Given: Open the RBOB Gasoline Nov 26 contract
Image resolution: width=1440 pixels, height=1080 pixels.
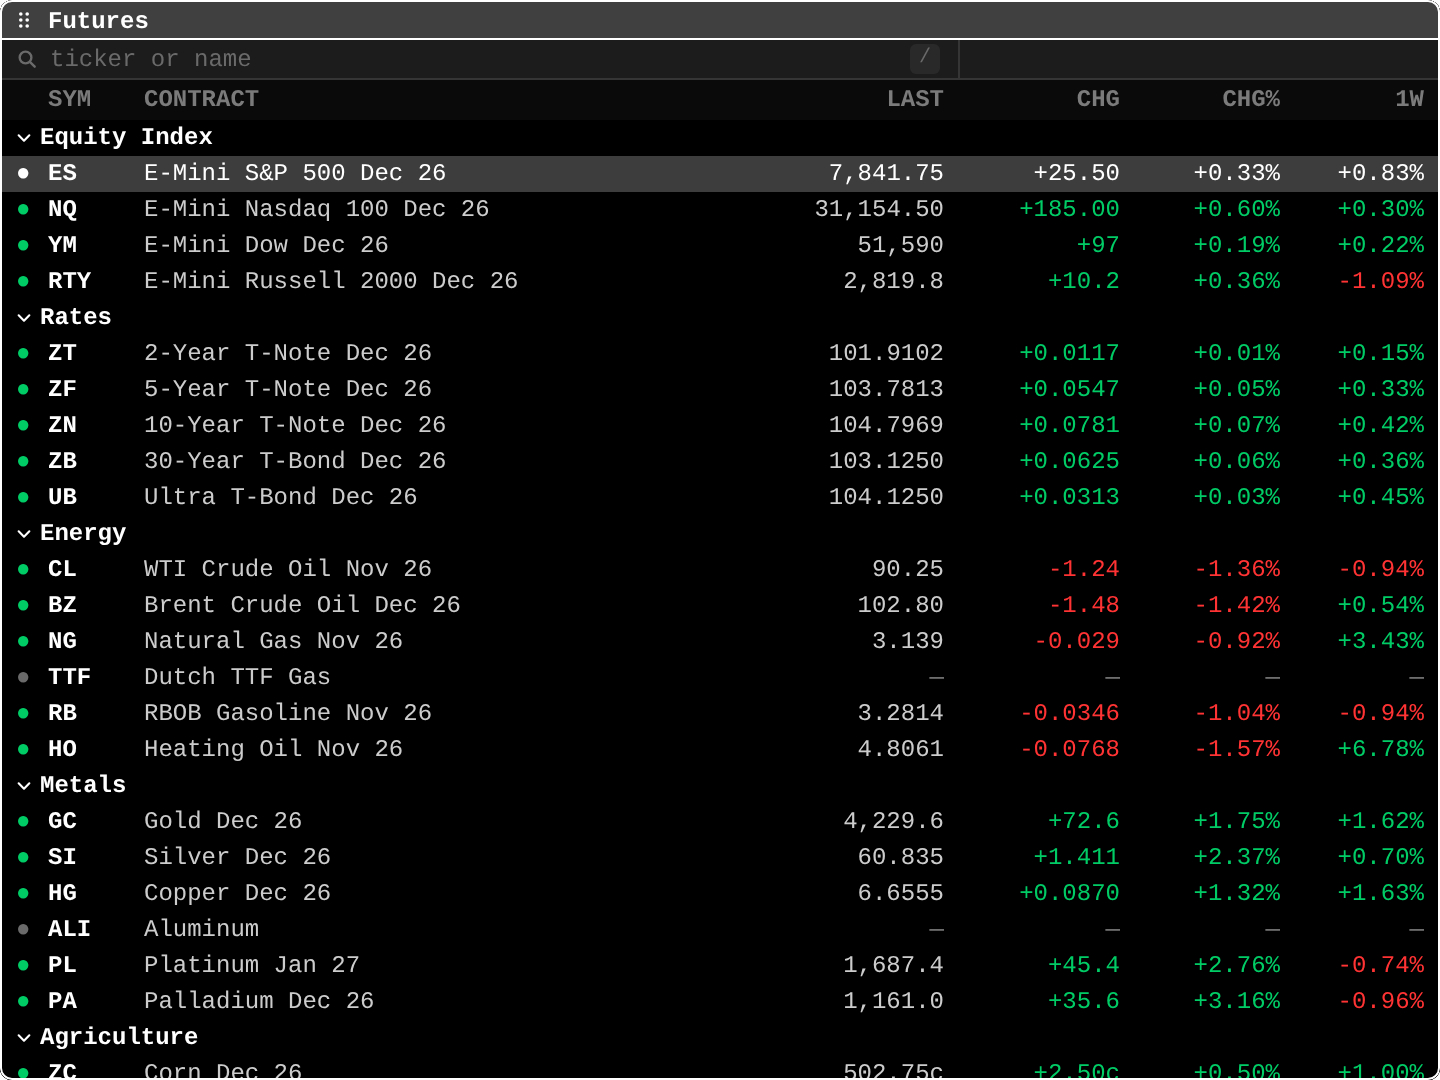Looking at the screenshot, I should [288, 713].
